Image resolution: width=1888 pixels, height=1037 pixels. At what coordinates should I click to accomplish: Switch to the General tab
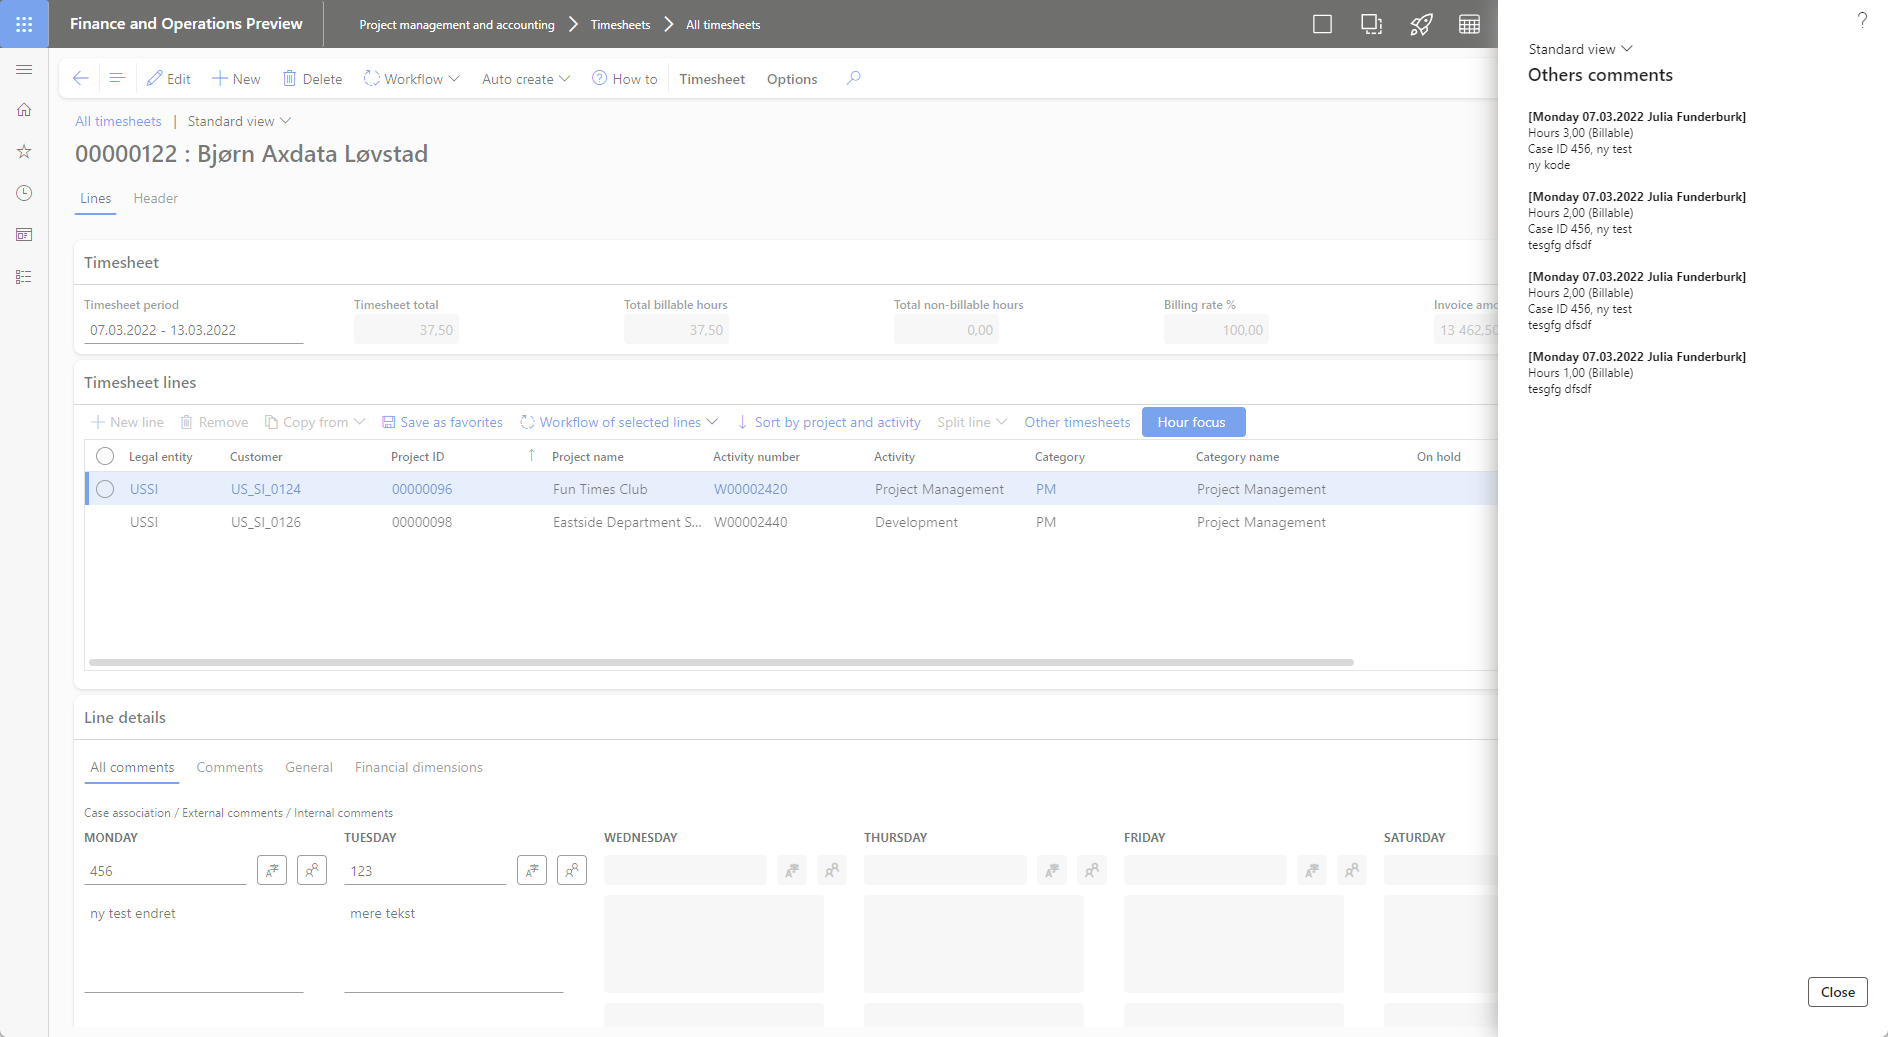[x=309, y=767]
